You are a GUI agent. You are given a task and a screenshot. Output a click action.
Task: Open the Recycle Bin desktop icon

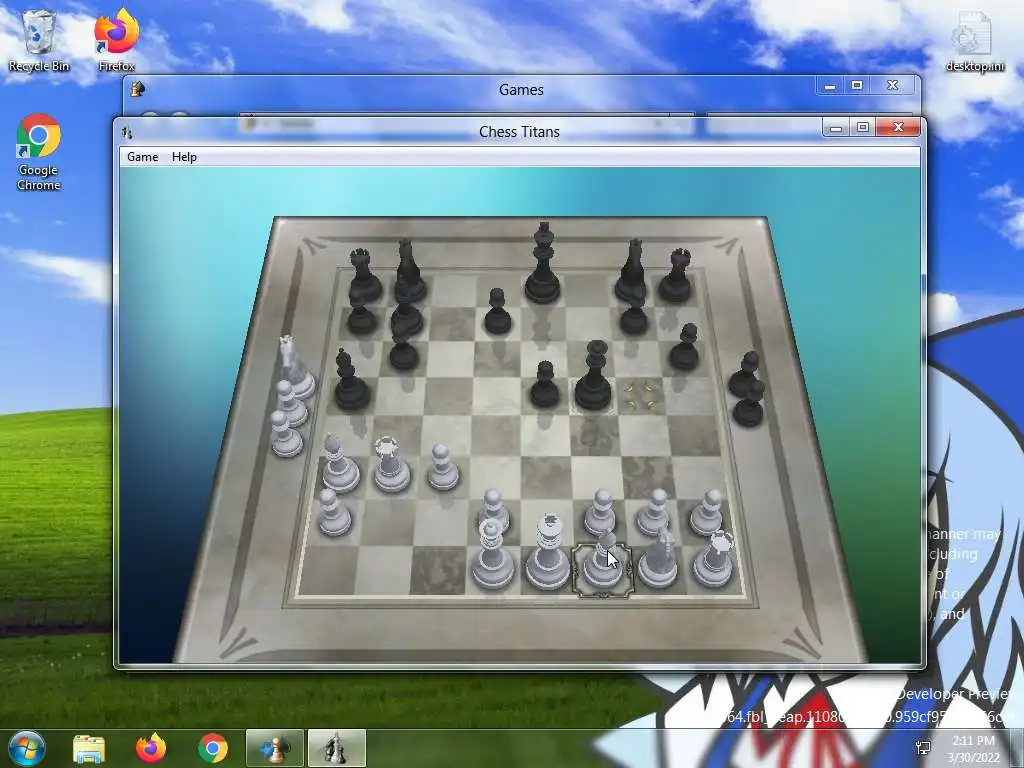(x=39, y=40)
